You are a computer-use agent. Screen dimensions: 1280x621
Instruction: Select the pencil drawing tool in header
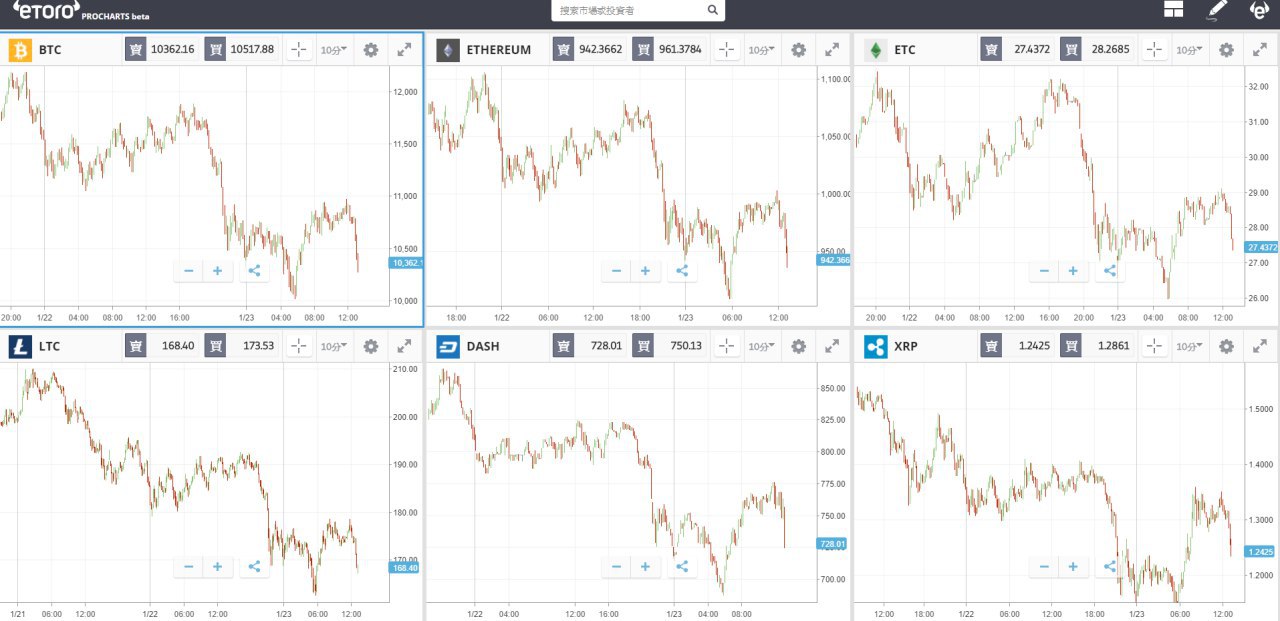click(1216, 10)
